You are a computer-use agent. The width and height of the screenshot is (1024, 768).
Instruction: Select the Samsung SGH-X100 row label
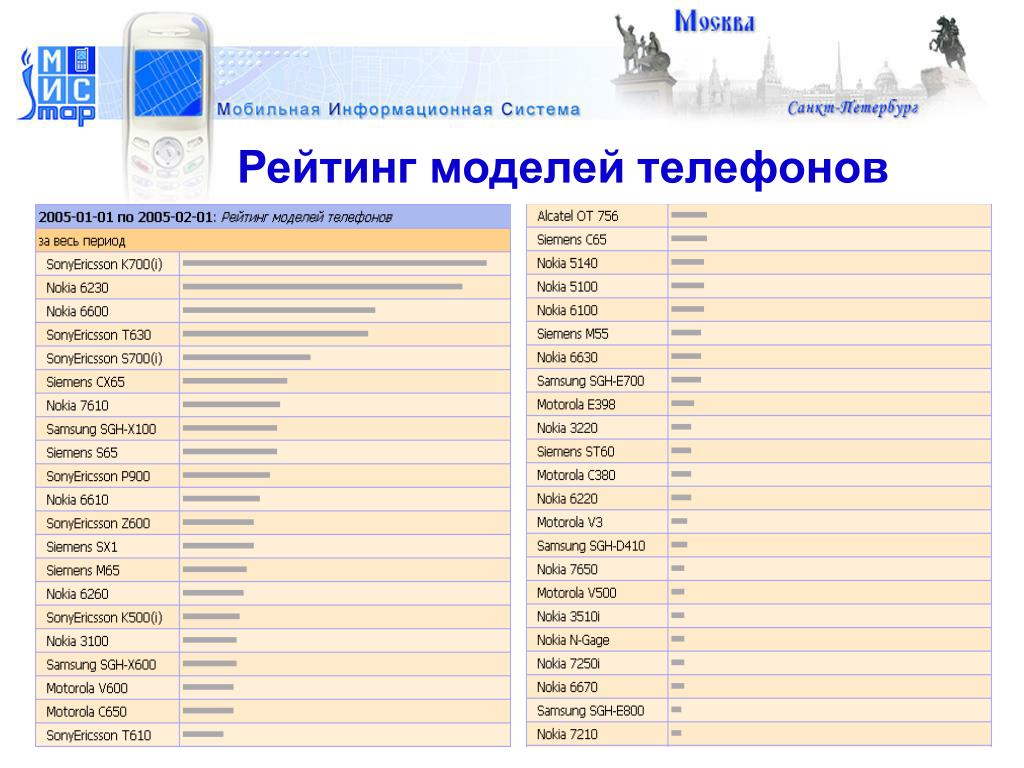pyautogui.click(x=101, y=429)
